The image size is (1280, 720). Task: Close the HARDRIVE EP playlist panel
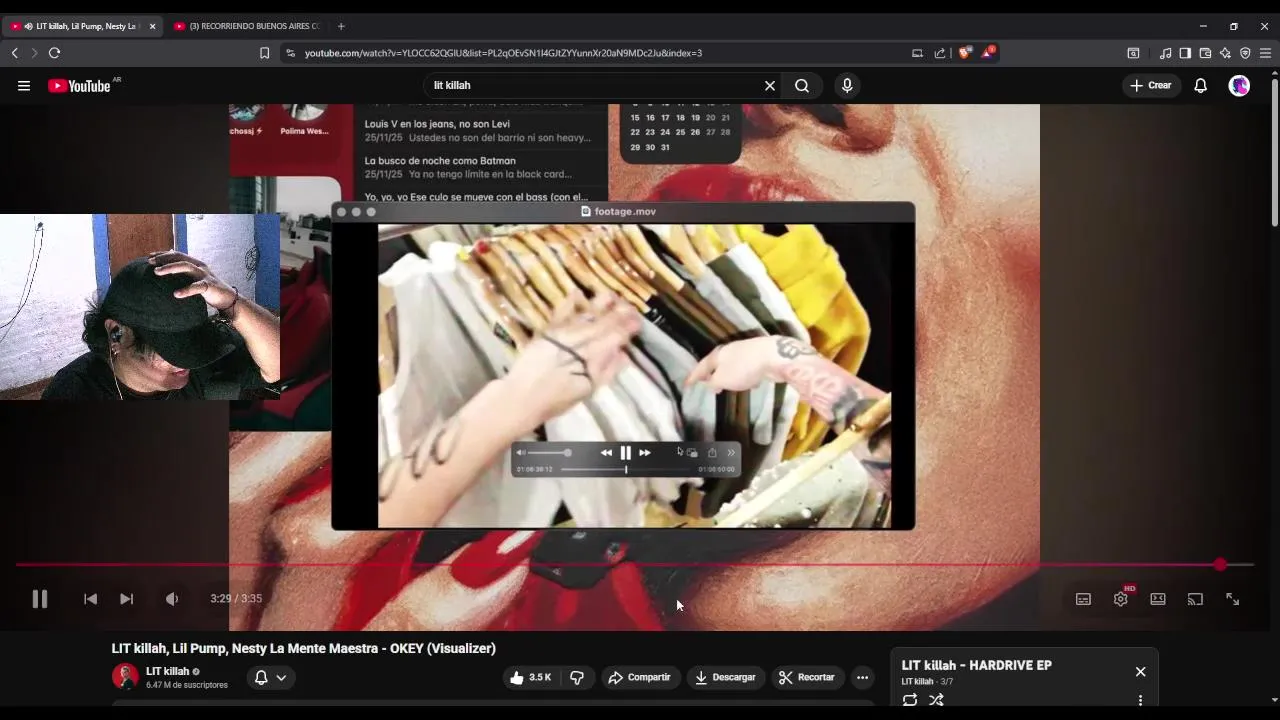[1140, 672]
